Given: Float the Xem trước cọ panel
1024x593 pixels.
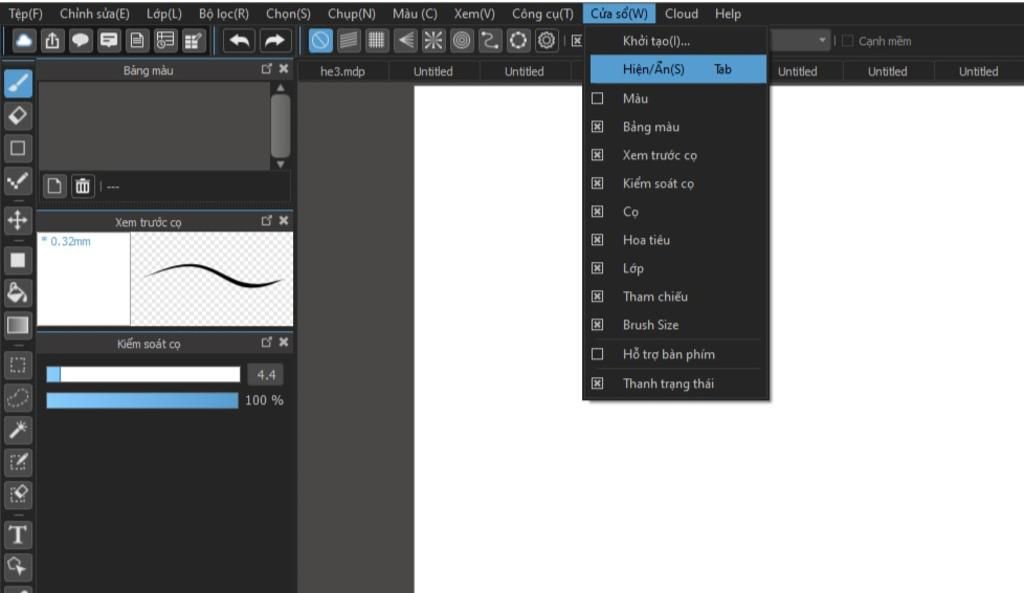Looking at the screenshot, I should (x=266, y=221).
